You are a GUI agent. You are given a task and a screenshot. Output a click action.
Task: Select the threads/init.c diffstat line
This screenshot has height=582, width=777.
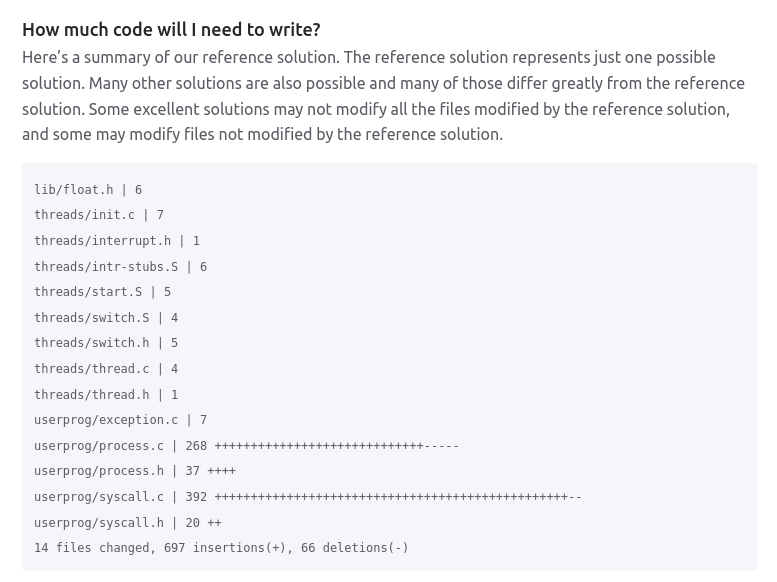click(99, 215)
